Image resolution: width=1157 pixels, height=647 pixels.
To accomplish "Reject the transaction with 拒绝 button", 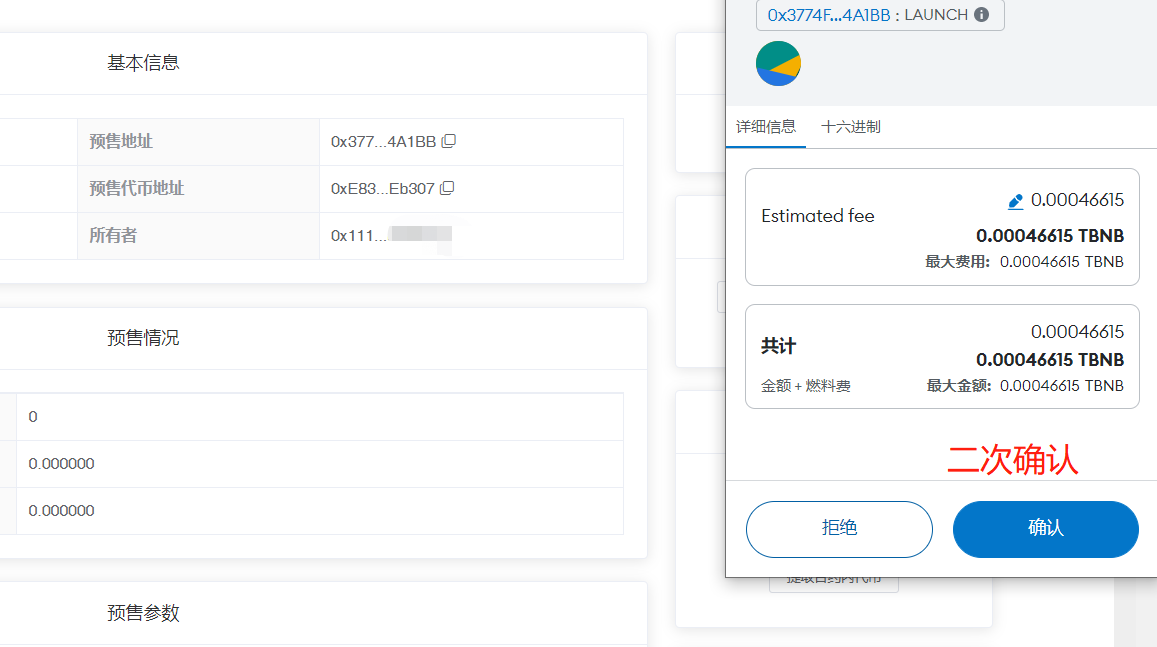I will pos(839,528).
